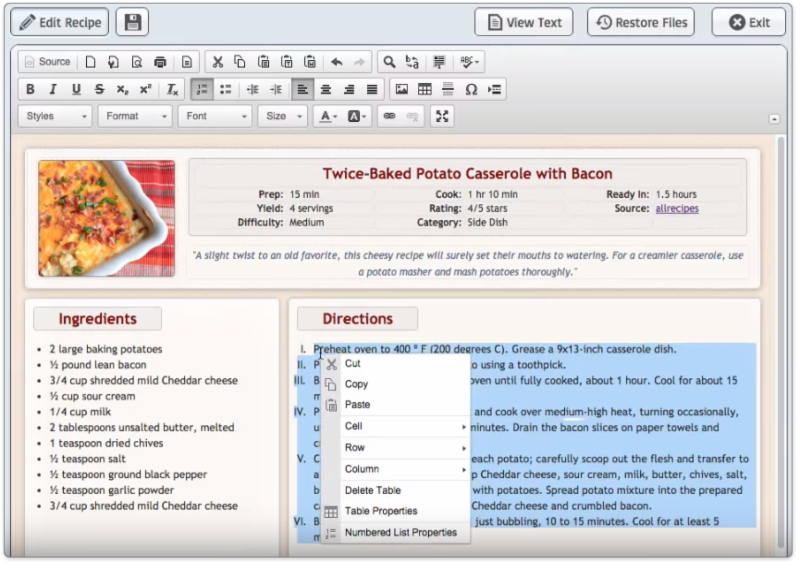Image resolution: width=800 pixels, height=565 pixels.
Task: Click the Undo arrow icon
Action: [337, 62]
